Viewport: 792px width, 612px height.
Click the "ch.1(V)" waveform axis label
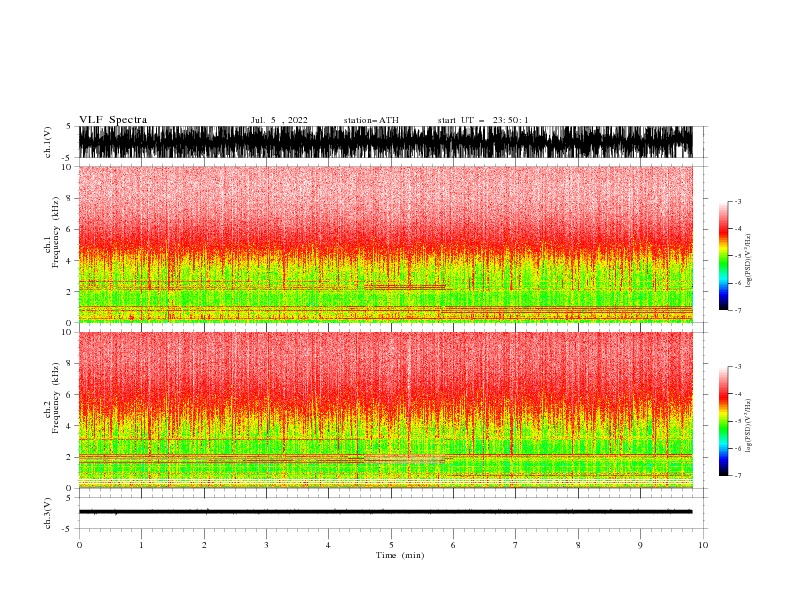coord(48,142)
